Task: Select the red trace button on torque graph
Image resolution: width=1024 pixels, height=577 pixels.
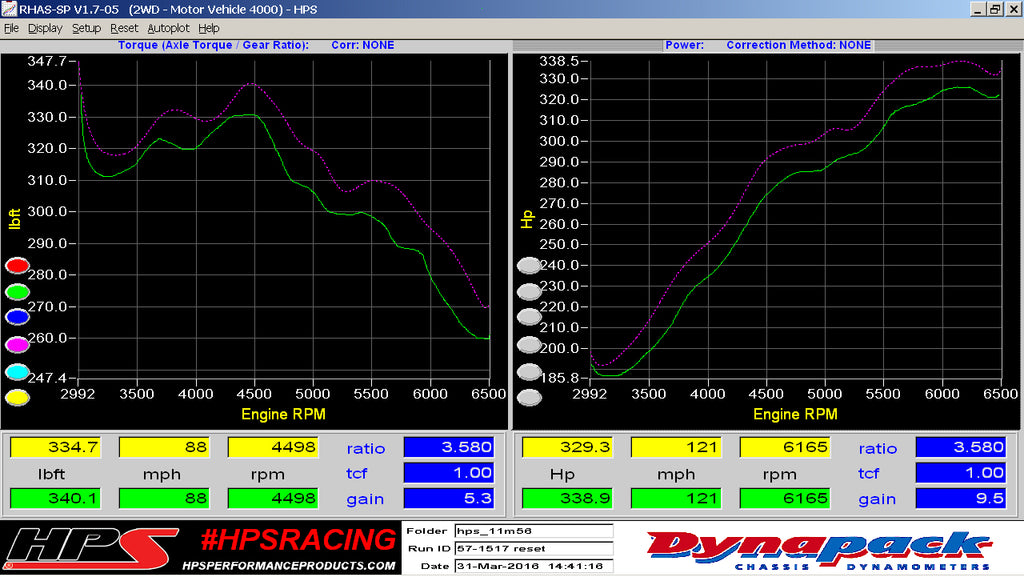Action: click(x=16, y=265)
